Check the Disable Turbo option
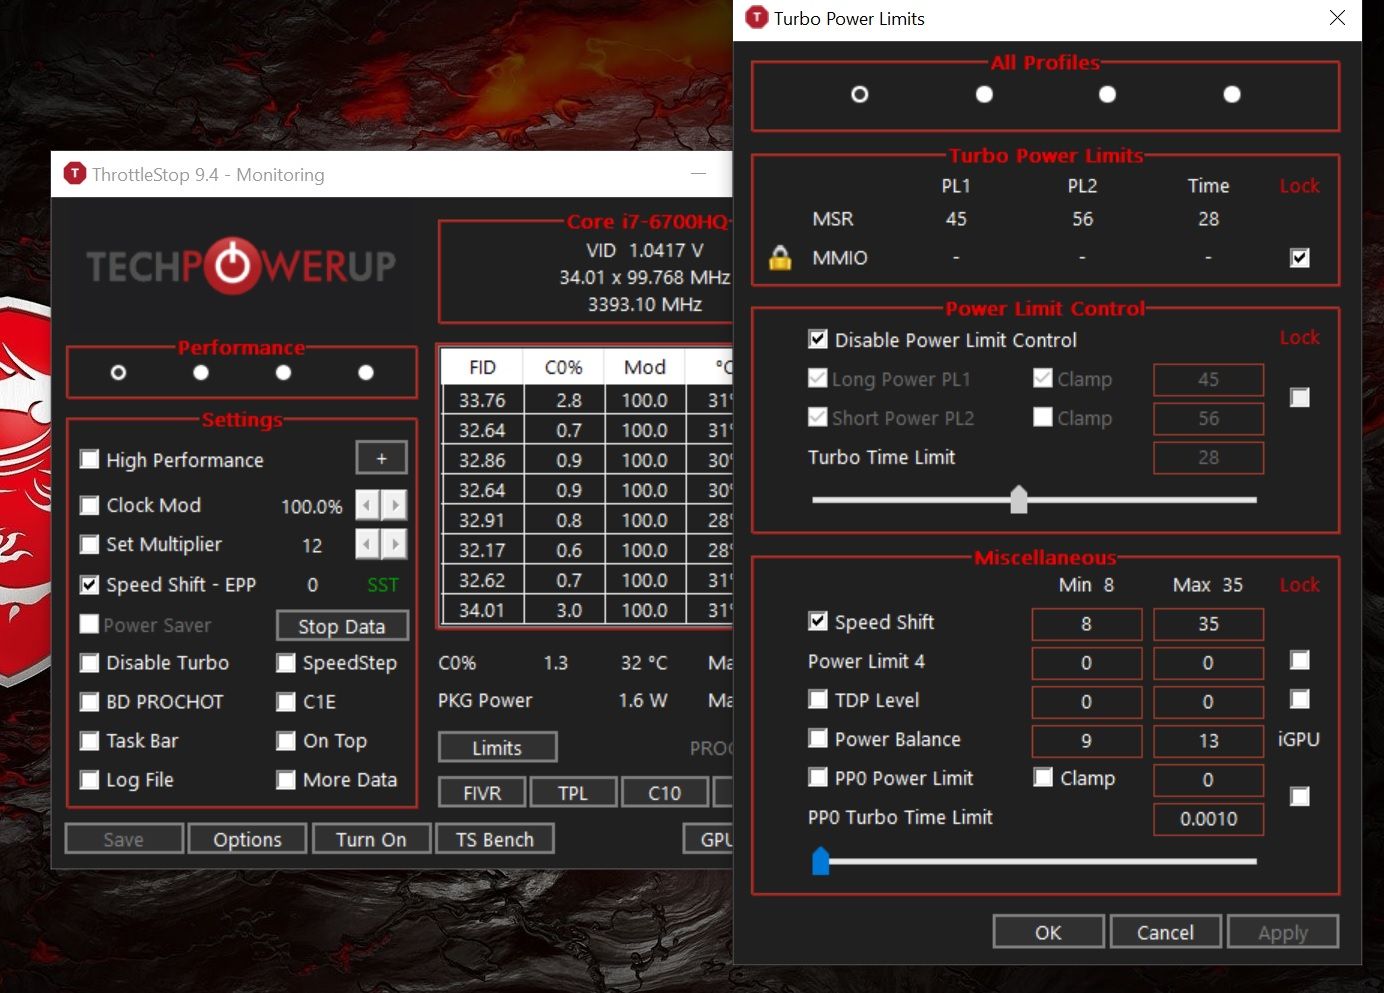The width and height of the screenshot is (1384, 993). 90,663
